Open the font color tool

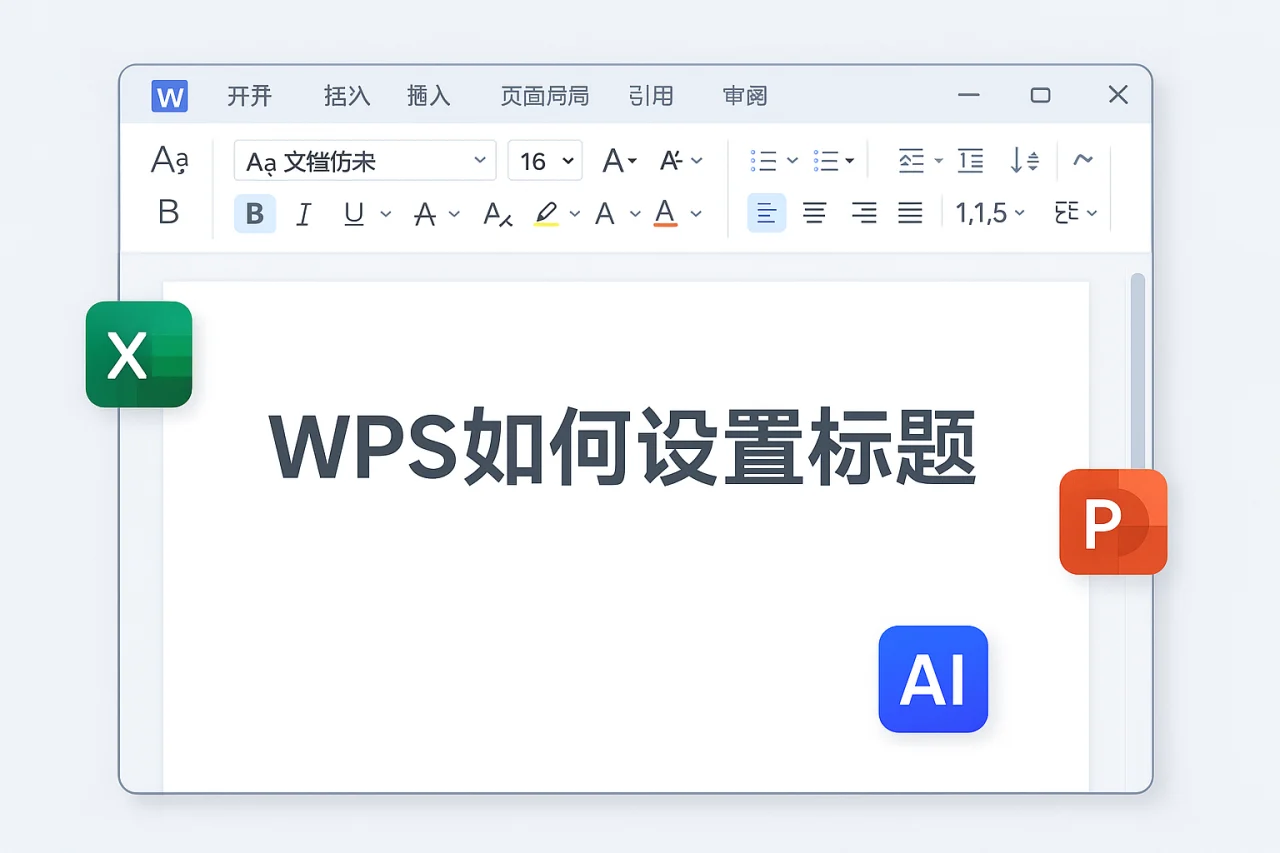tap(665, 213)
